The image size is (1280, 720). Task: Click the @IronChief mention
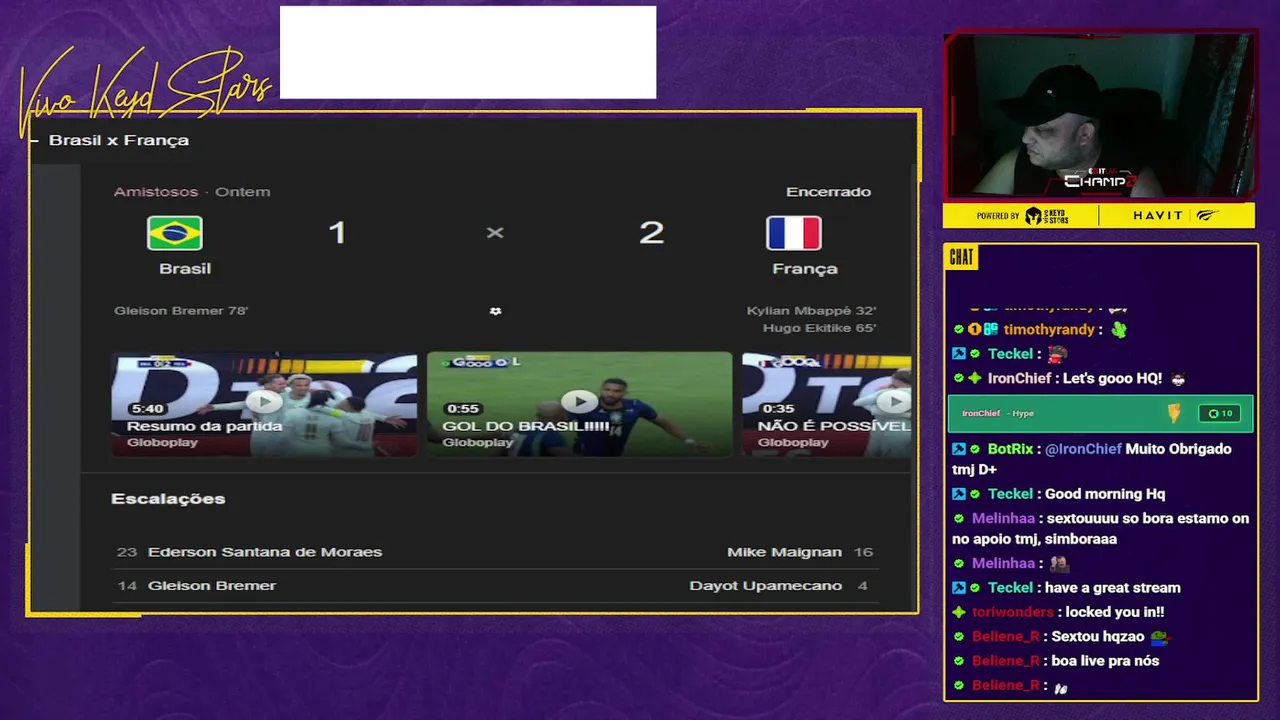[x=1083, y=449]
